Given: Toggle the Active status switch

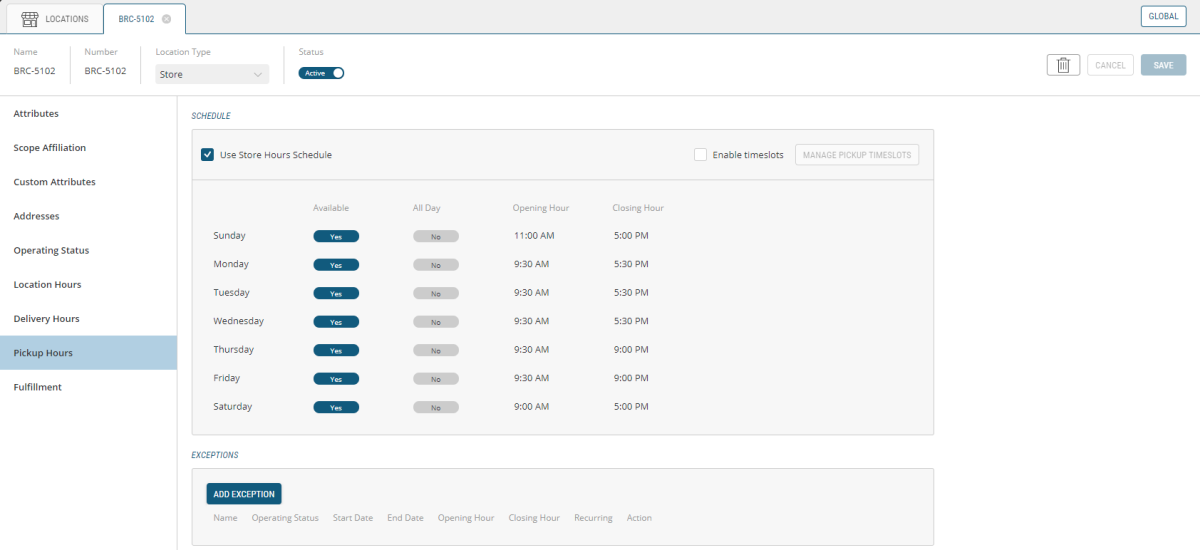Looking at the screenshot, I should [321, 73].
